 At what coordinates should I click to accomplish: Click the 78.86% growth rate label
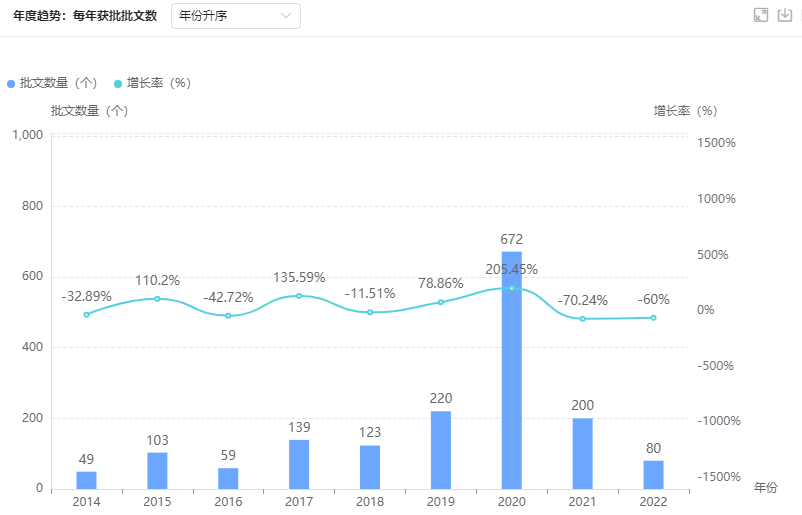[441, 283]
